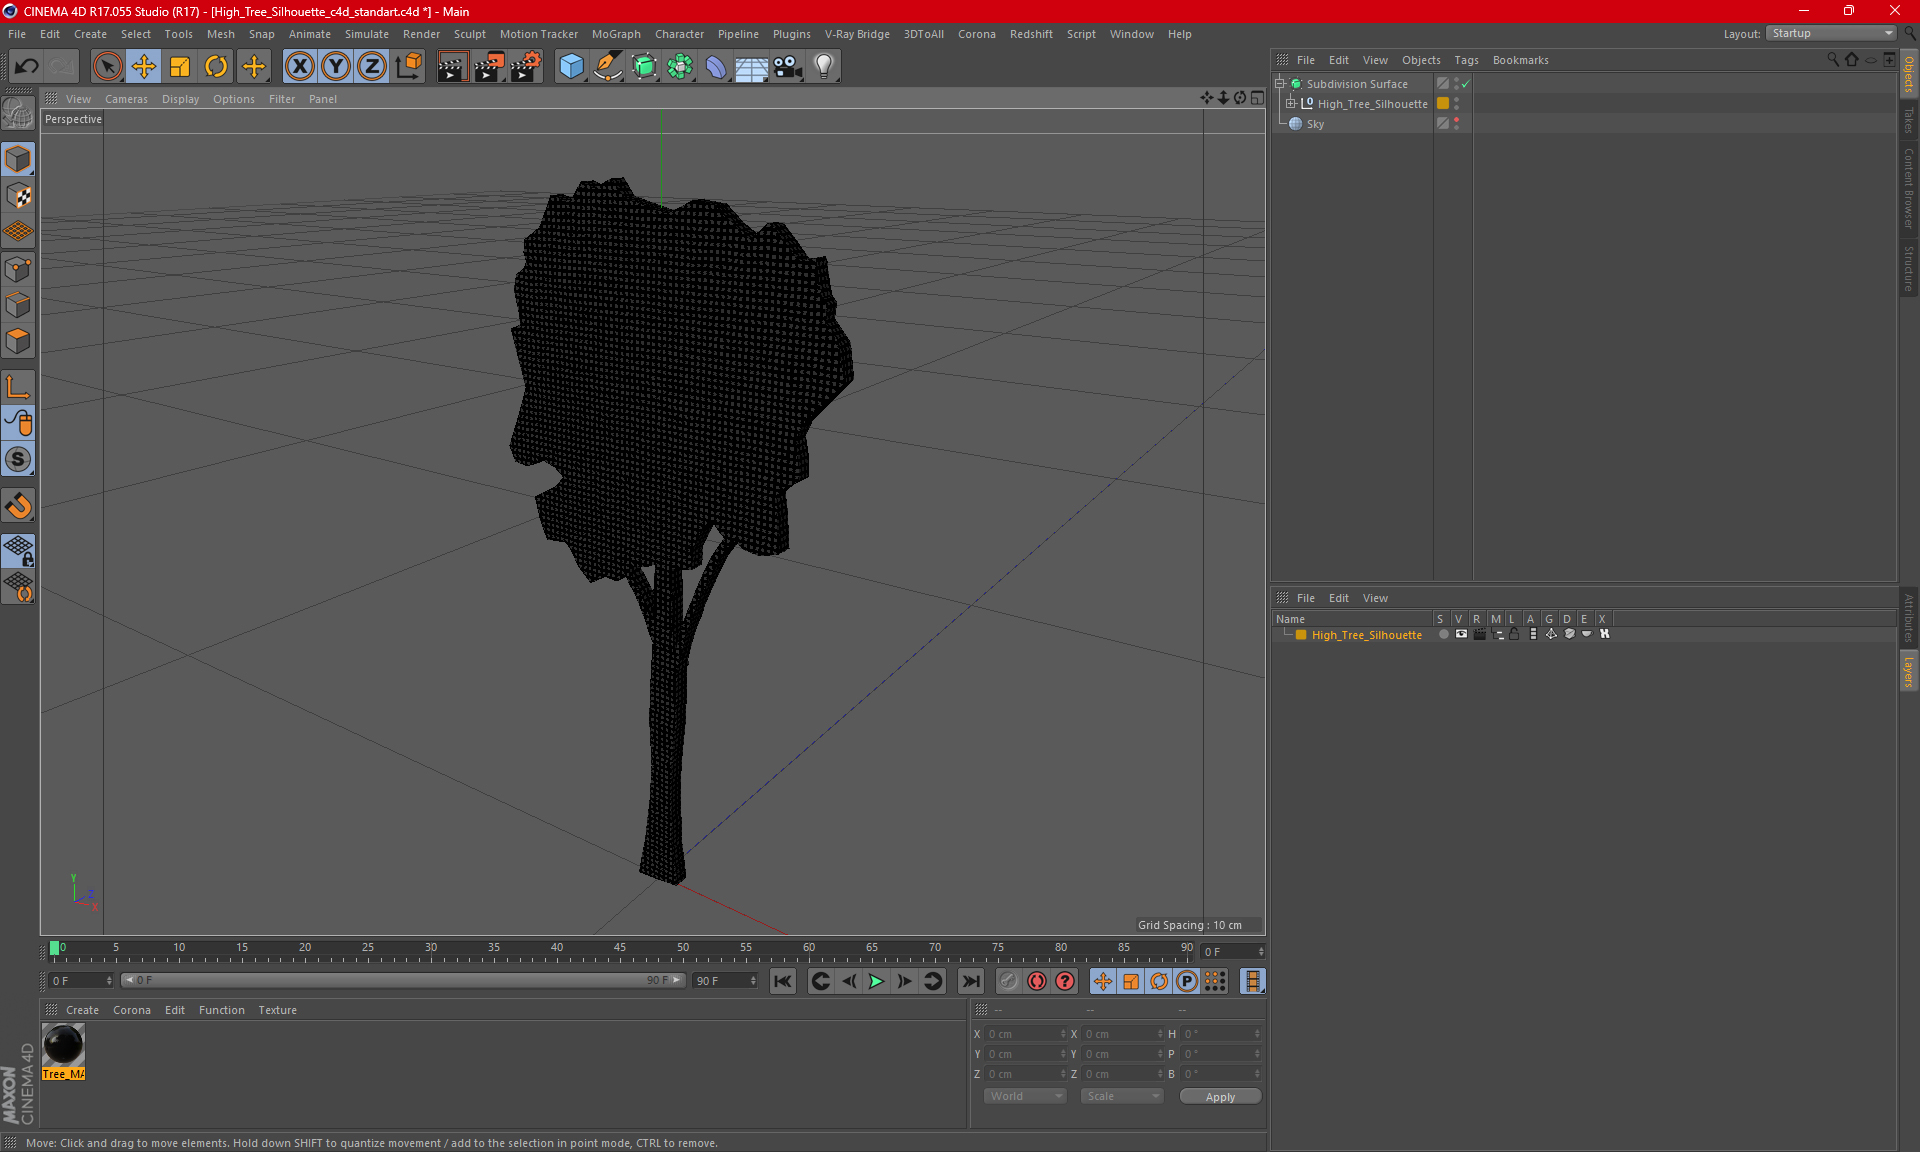Activate the Move tool
This screenshot has height=1152, width=1920.
click(x=144, y=67)
